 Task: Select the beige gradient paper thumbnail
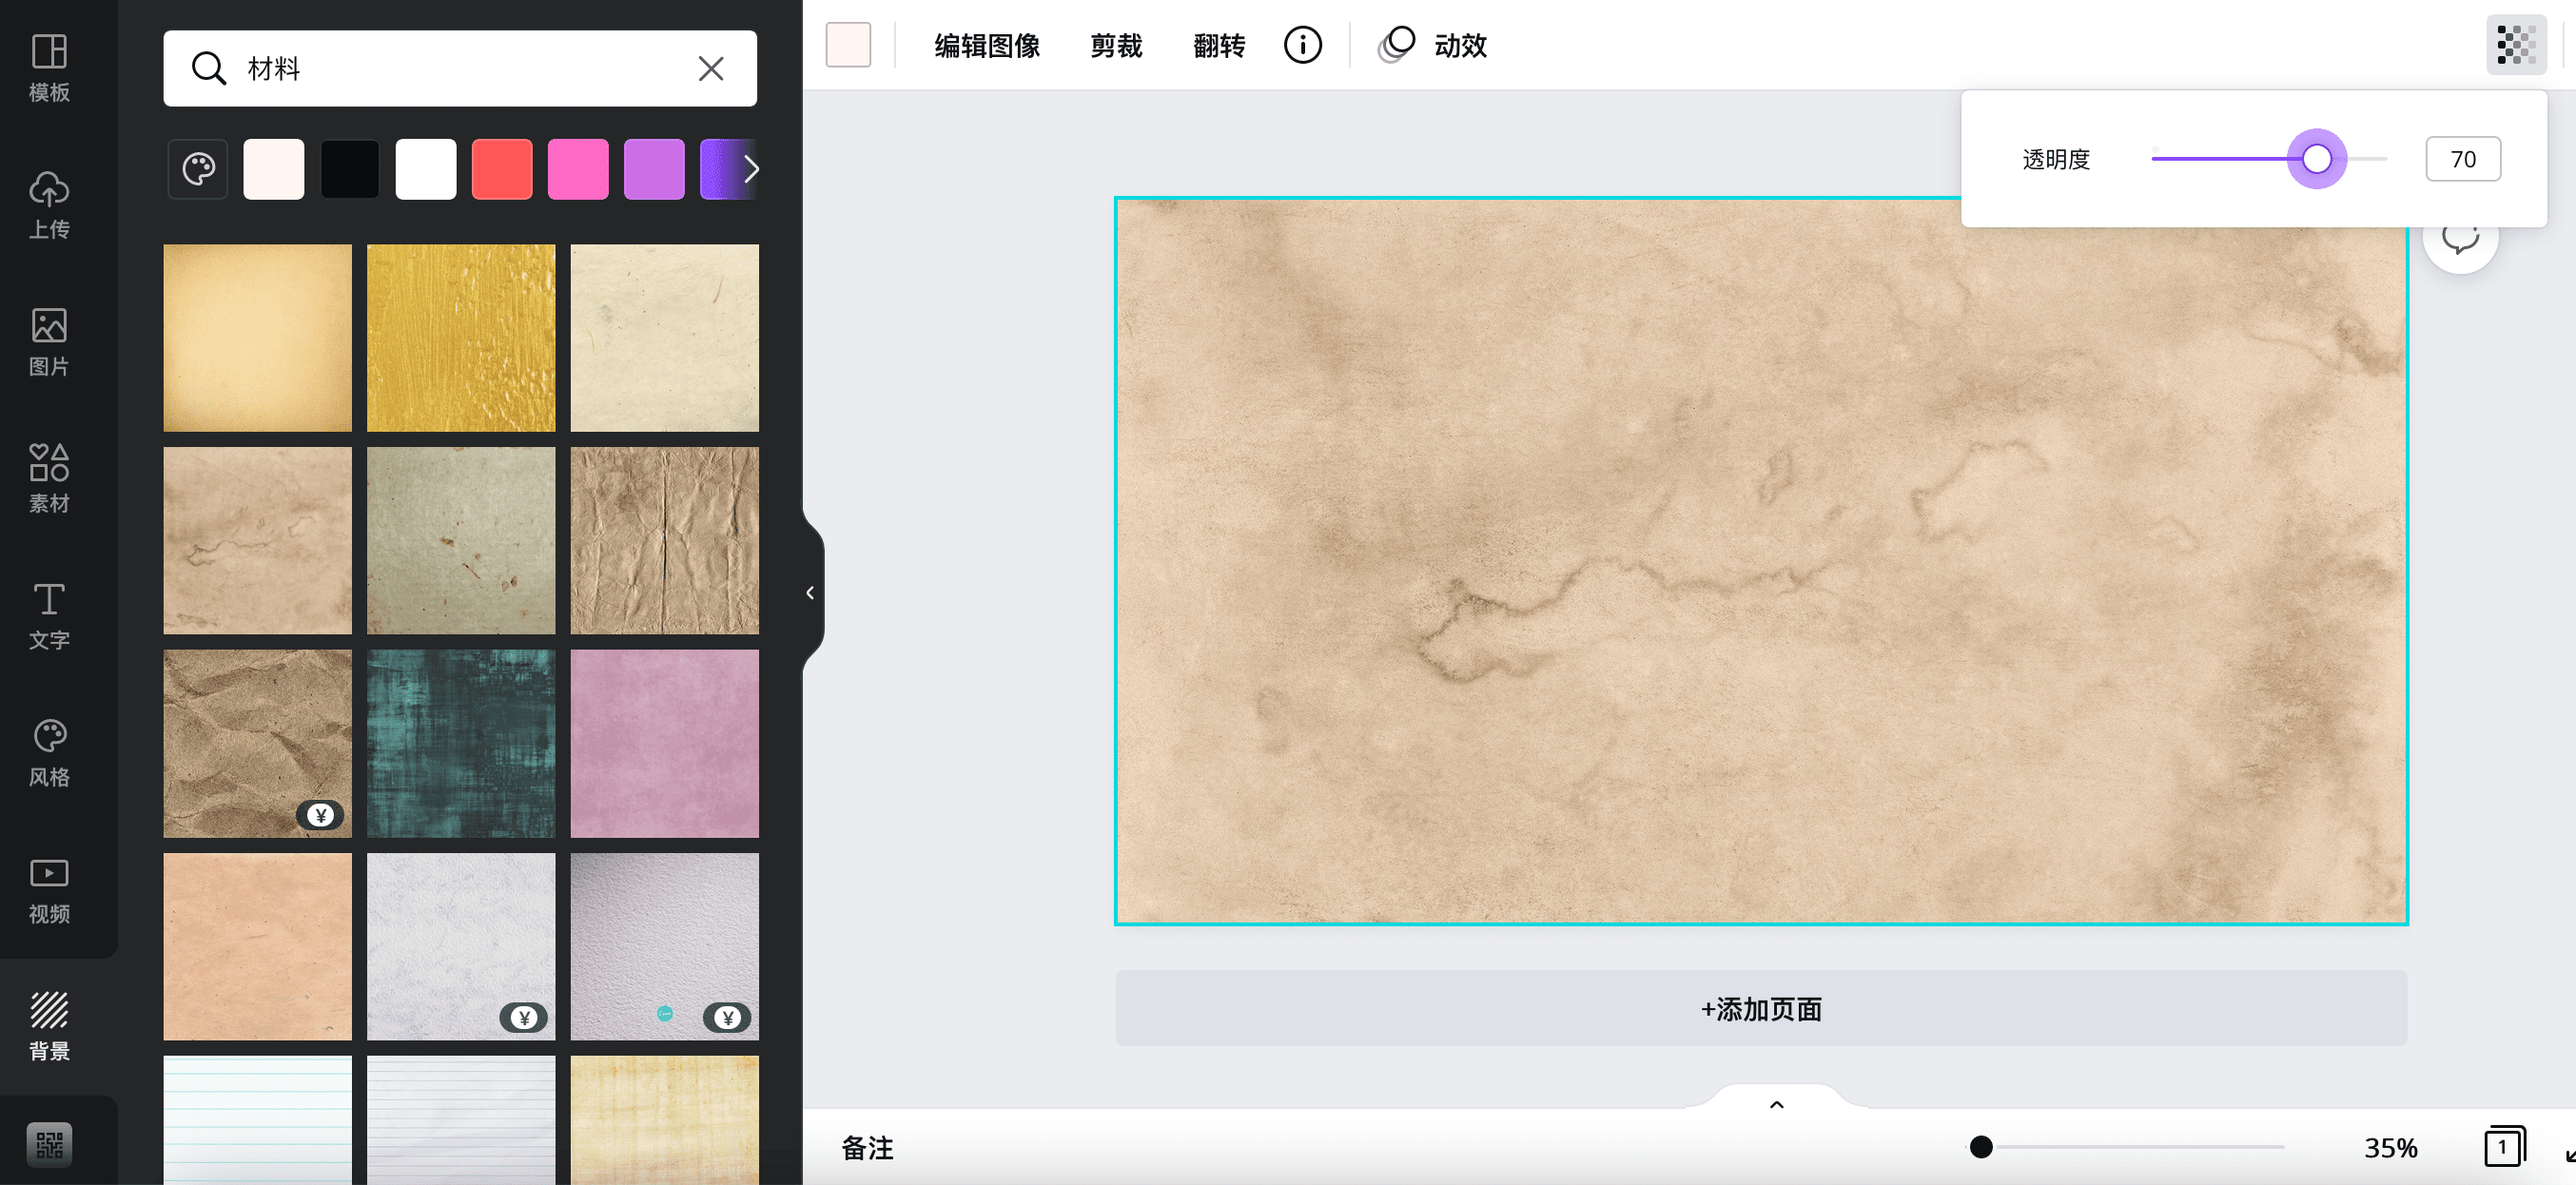coord(258,338)
